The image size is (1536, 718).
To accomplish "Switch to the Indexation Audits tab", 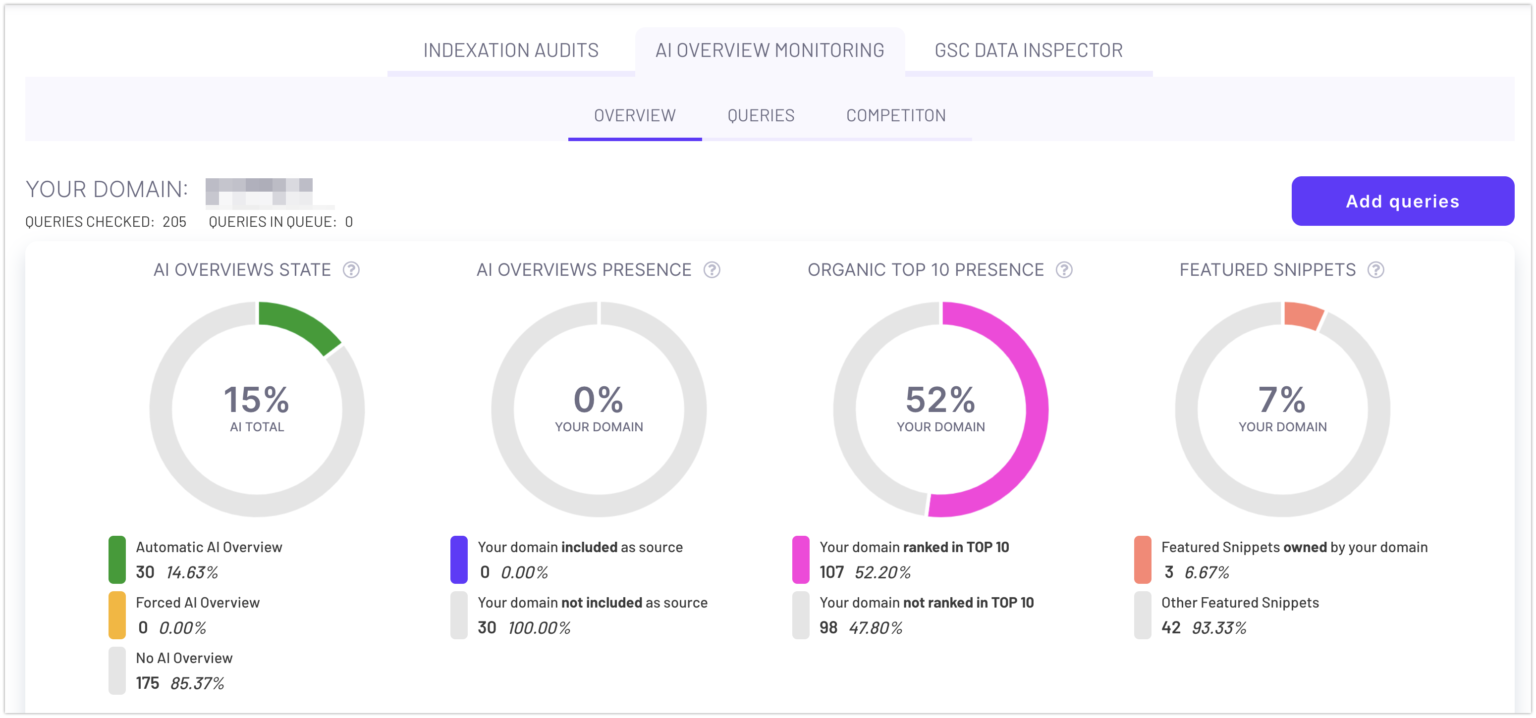I will tap(511, 50).
